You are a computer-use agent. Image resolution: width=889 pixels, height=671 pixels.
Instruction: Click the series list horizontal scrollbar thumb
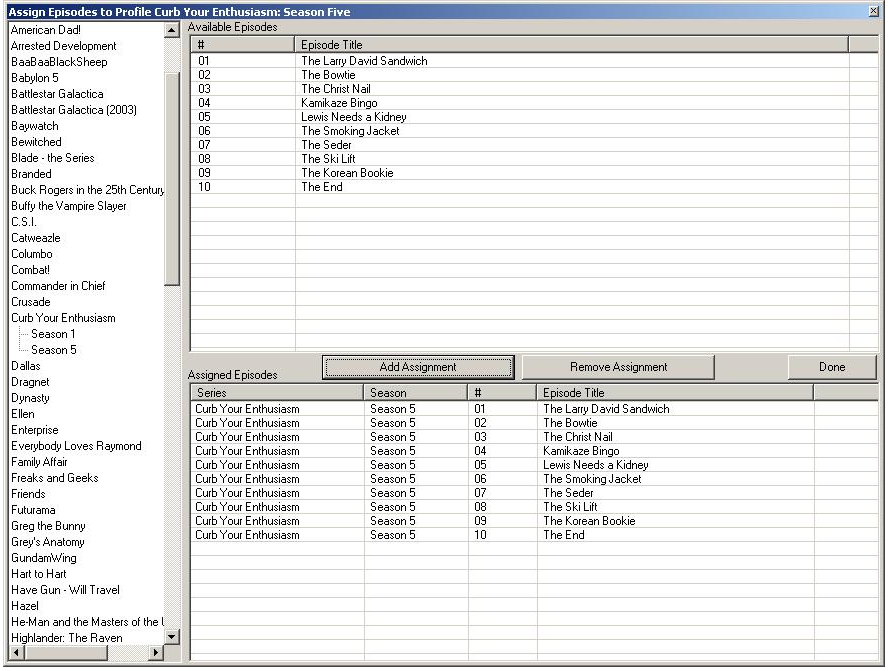[x=66, y=653]
